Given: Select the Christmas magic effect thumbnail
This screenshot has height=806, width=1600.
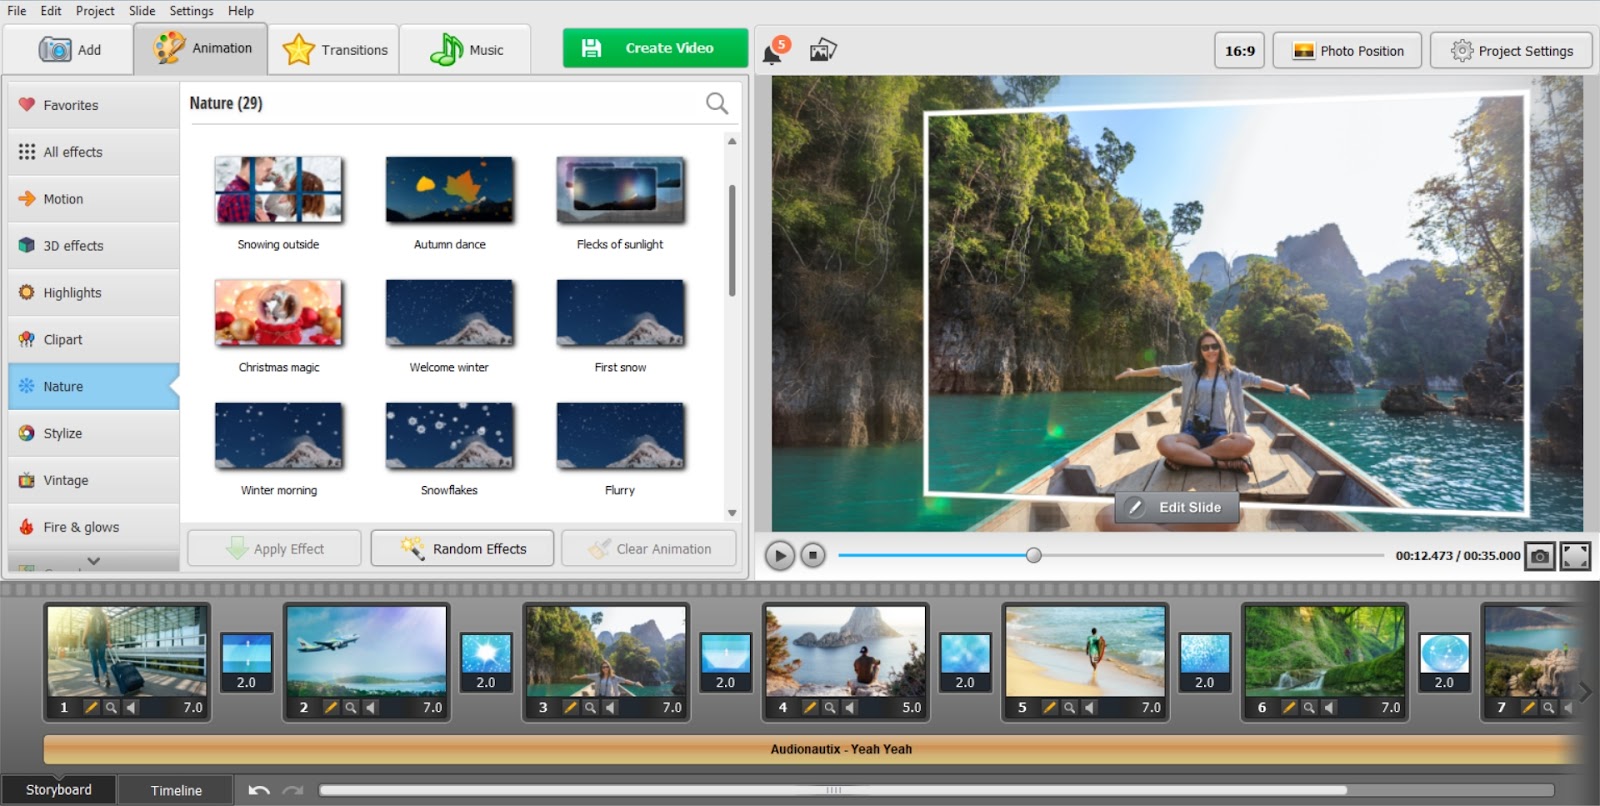Looking at the screenshot, I should pyautogui.click(x=278, y=313).
